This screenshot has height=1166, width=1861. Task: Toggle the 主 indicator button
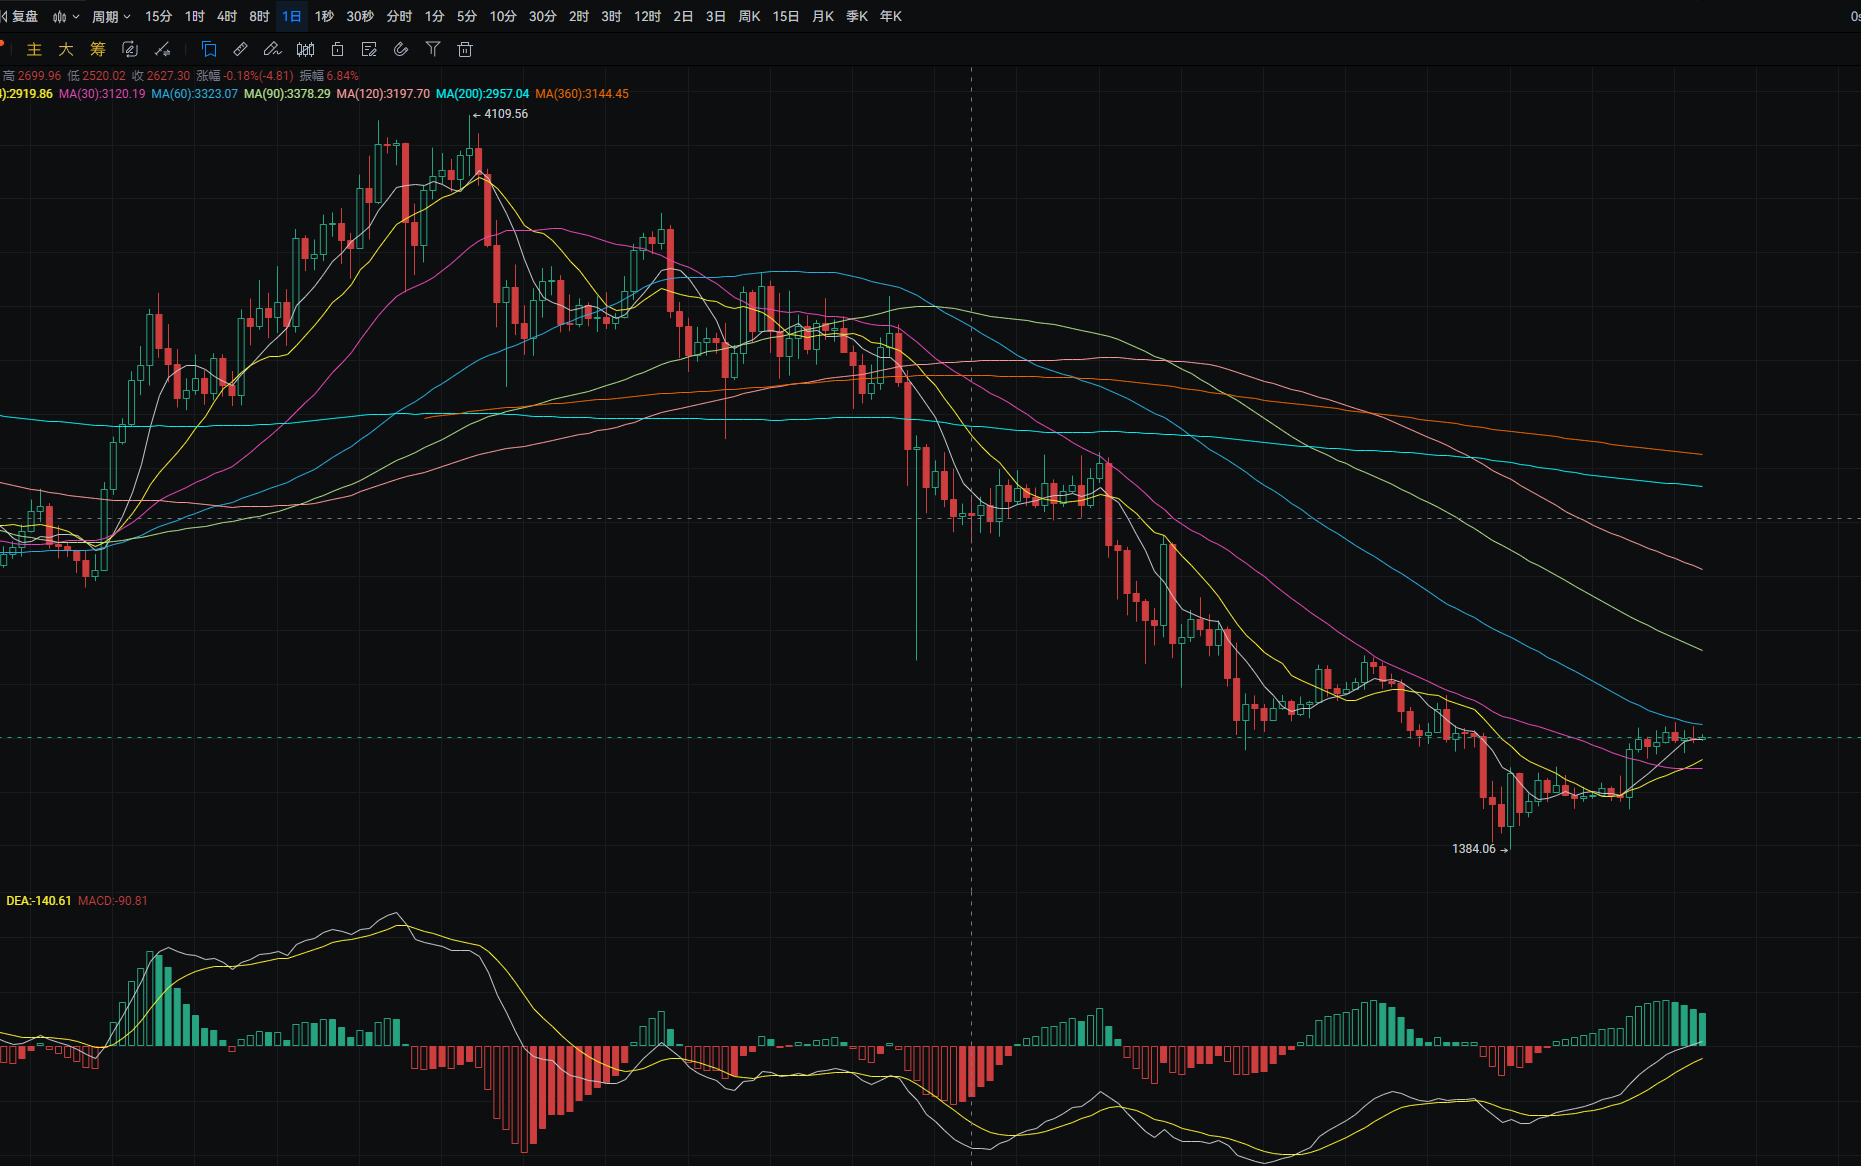34,49
